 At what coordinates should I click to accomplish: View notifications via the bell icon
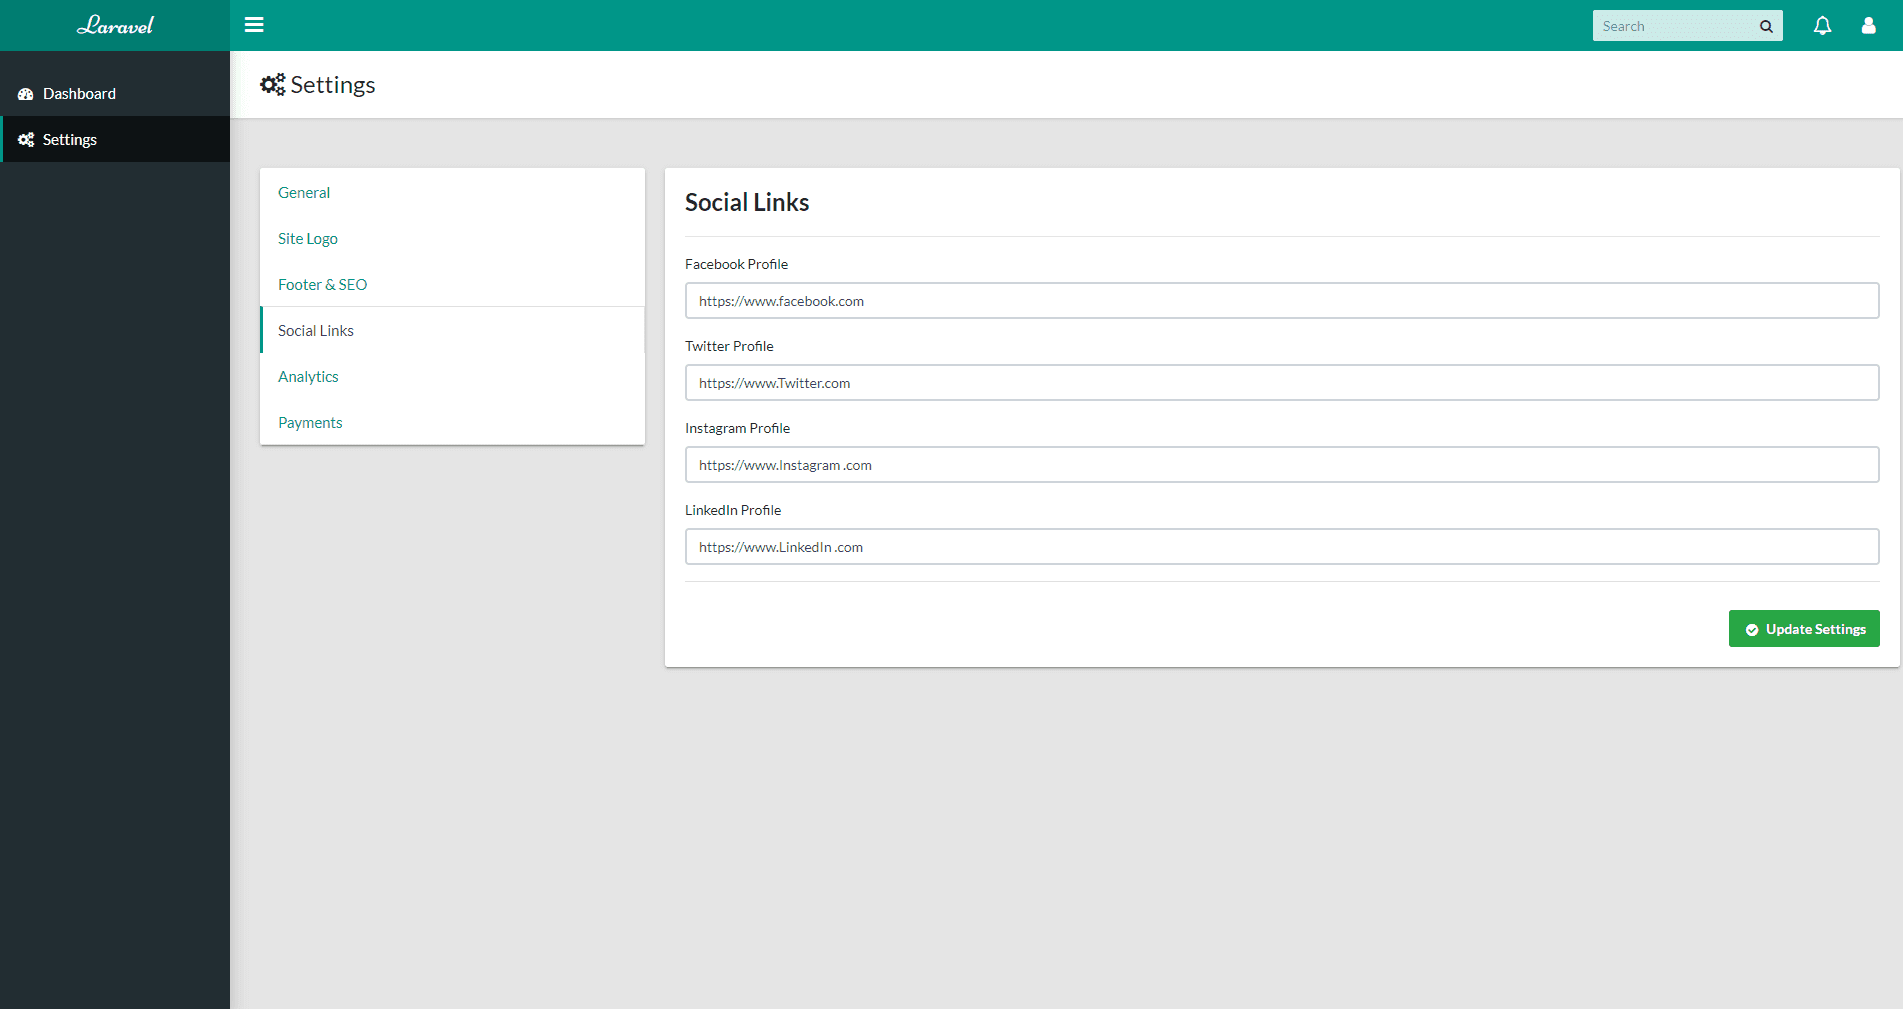1822,25
